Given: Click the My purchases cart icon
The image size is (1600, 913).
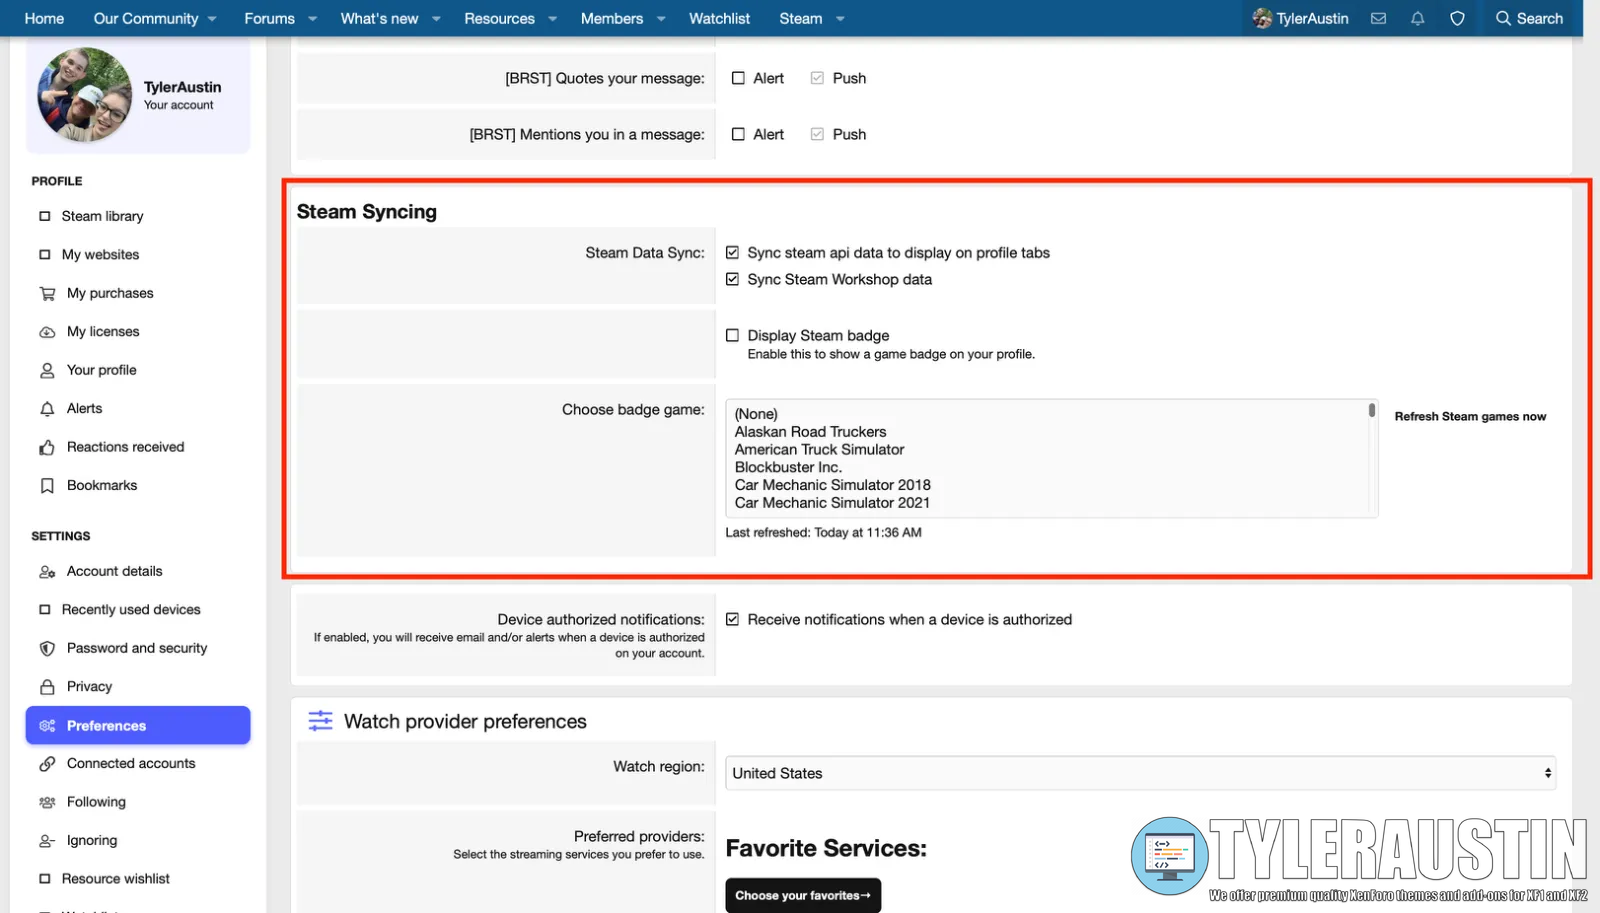Looking at the screenshot, I should (x=47, y=294).
